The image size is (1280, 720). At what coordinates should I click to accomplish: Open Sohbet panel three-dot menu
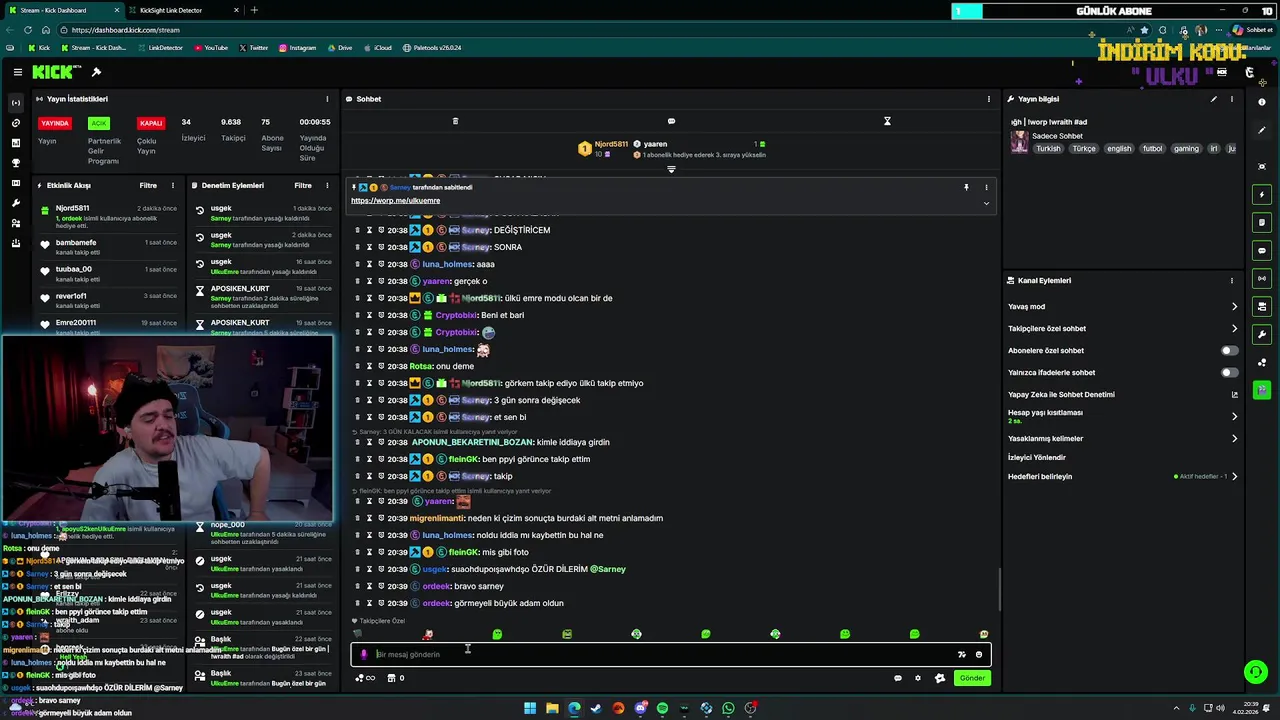(989, 99)
